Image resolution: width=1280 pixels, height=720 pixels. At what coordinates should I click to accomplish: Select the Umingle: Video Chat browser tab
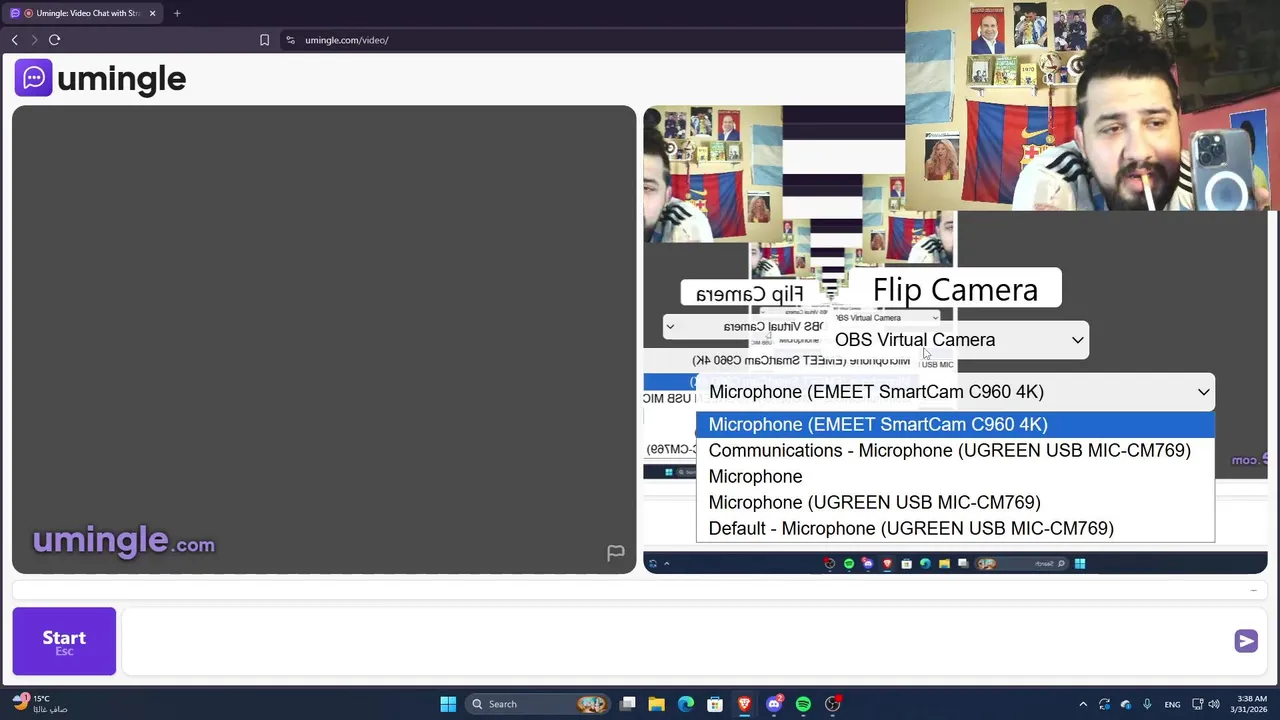coord(82,13)
